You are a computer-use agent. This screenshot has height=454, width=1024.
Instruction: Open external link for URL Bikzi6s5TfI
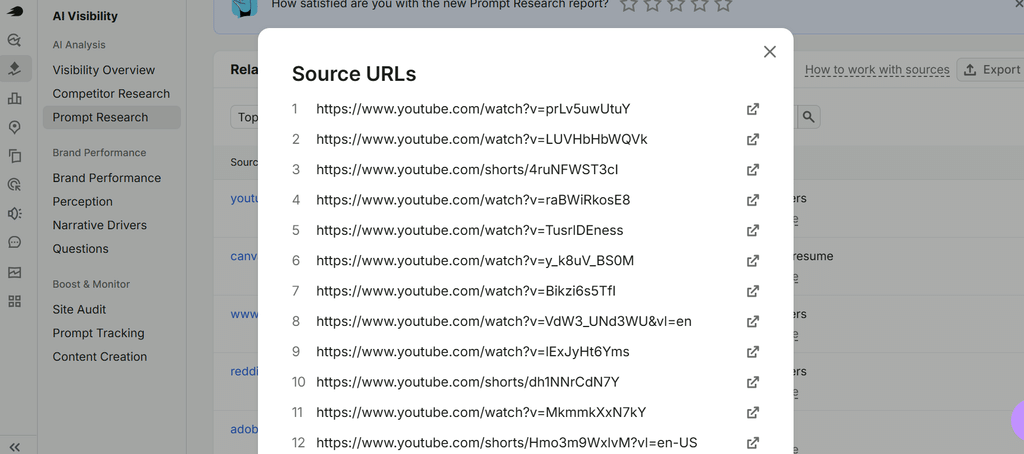pos(752,291)
